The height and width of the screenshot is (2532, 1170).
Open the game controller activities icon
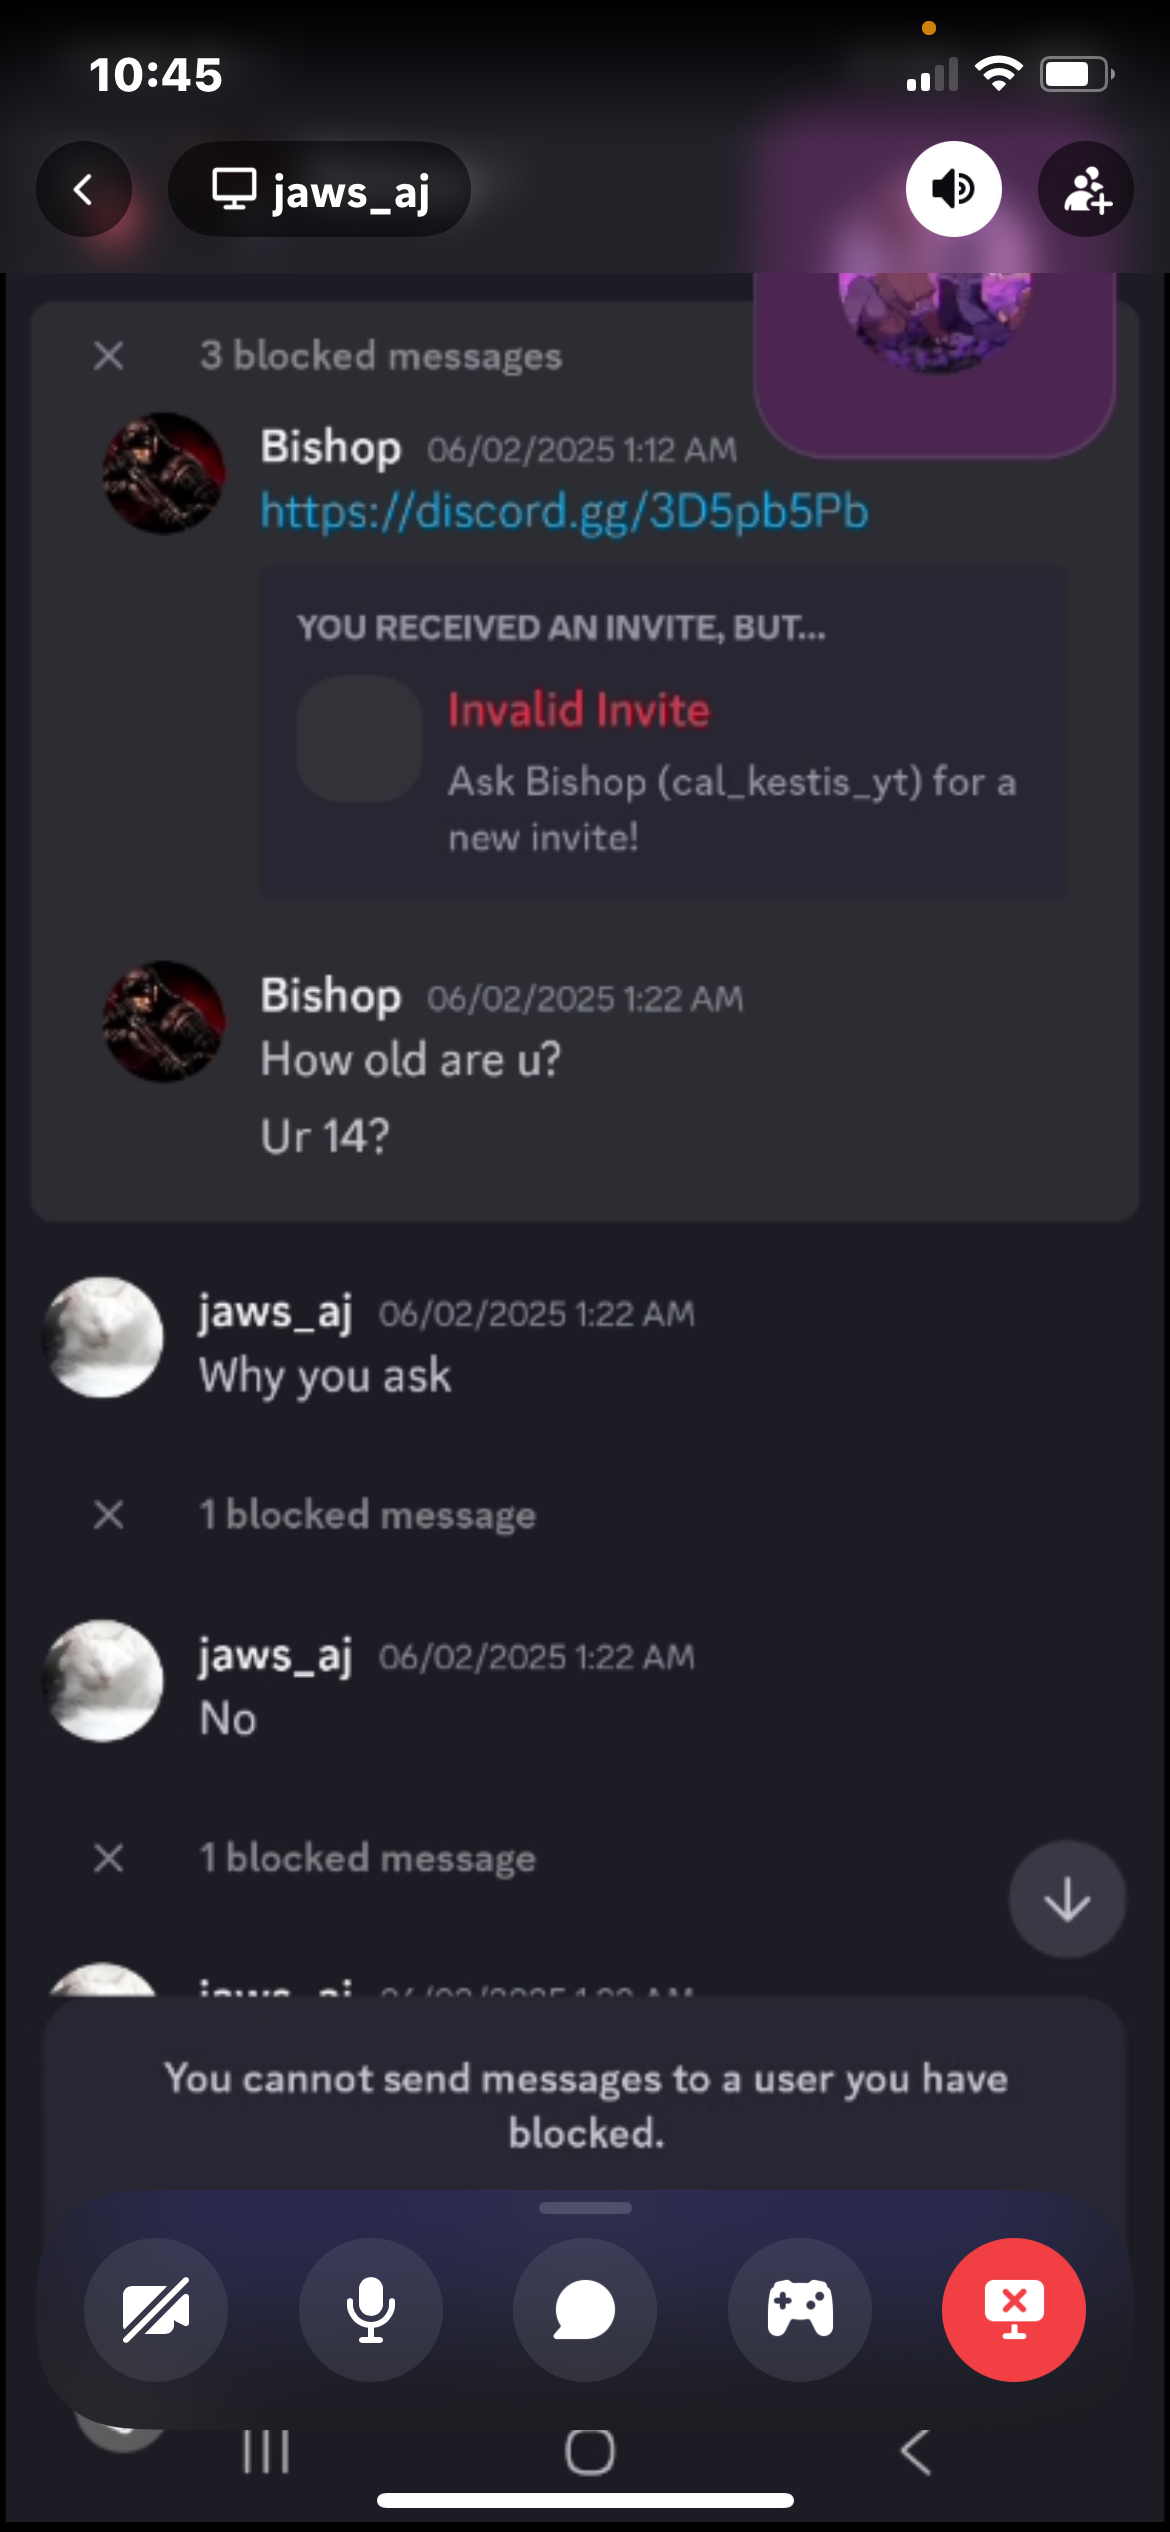pyautogui.click(x=799, y=2309)
